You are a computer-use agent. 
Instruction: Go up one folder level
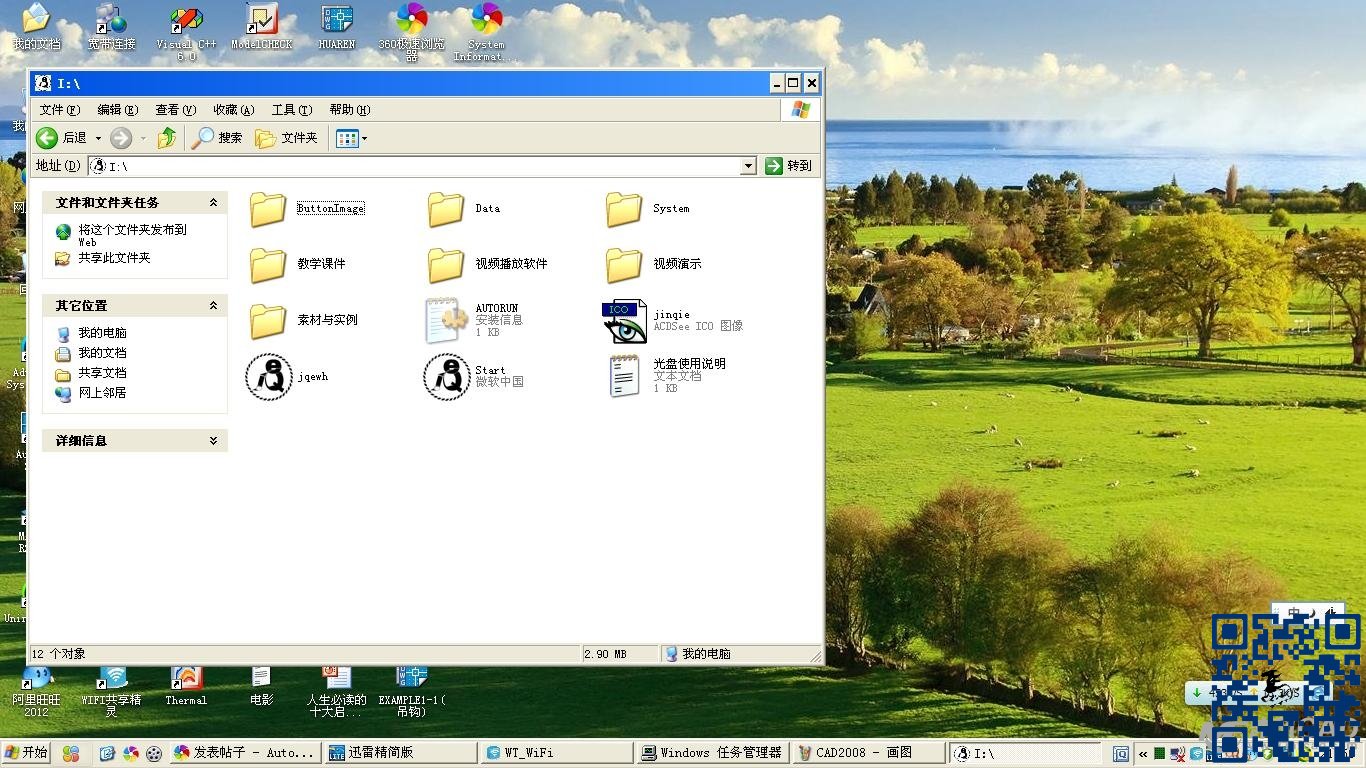167,138
